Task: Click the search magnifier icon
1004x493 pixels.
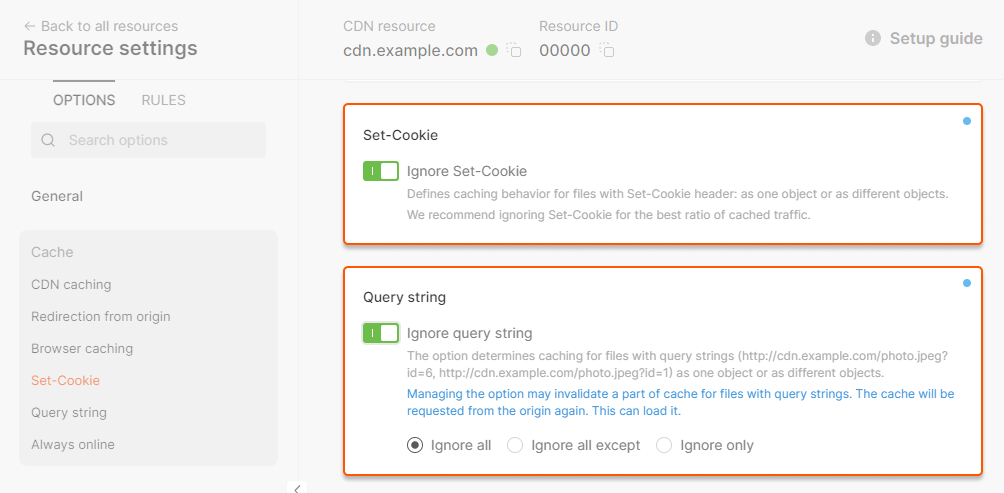Action: tap(48, 141)
